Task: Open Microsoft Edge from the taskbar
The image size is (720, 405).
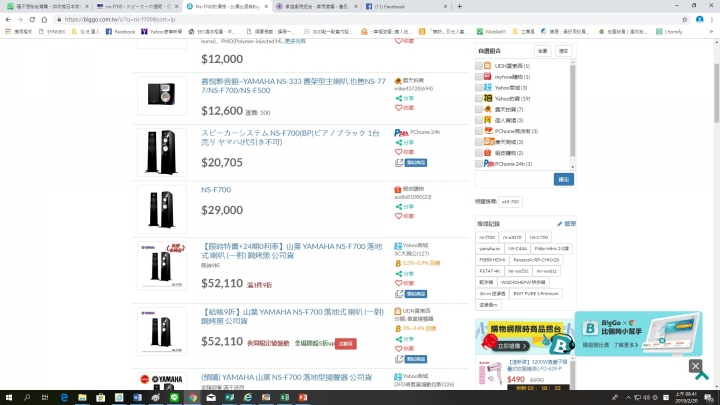Action: tap(64, 398)
